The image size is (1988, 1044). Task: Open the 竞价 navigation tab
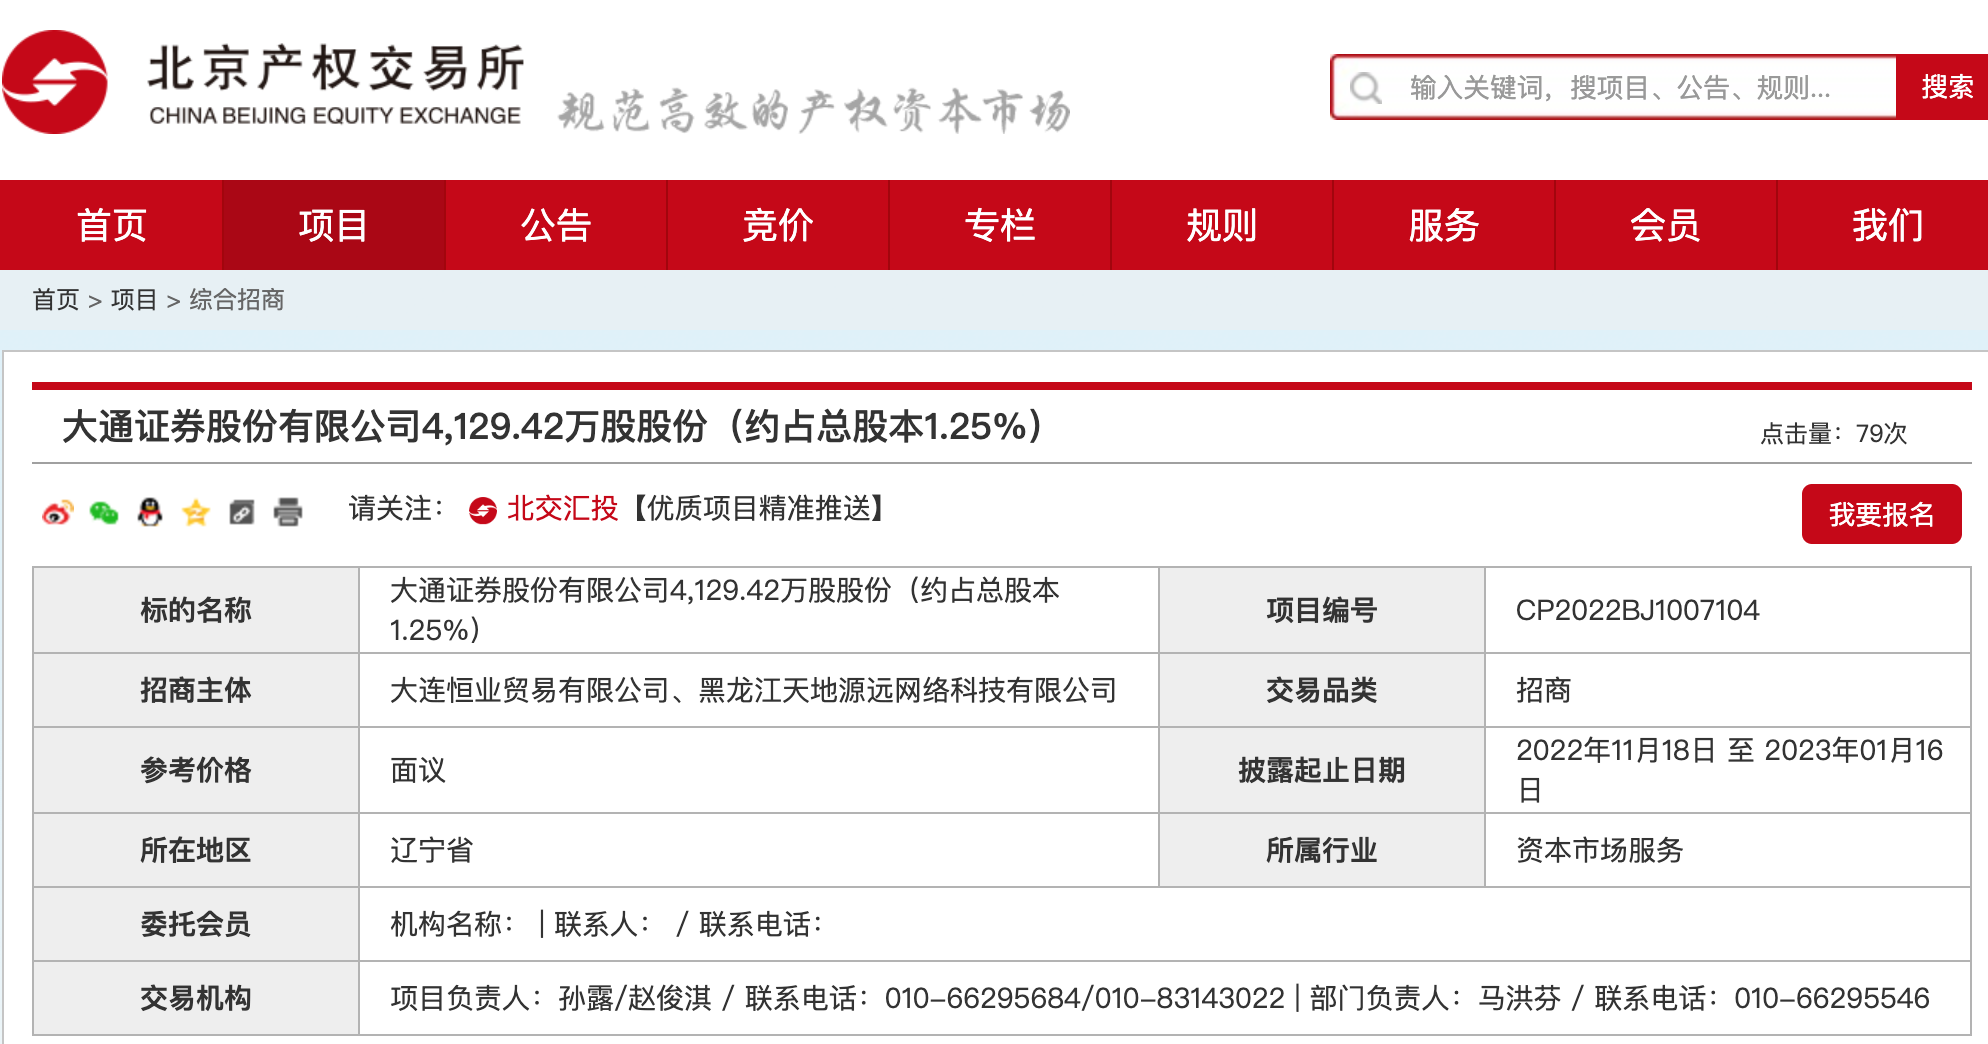point(777,225)
